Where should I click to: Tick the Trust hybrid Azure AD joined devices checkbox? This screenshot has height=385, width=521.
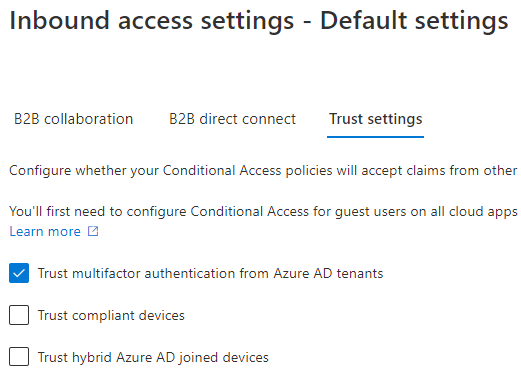19,357
